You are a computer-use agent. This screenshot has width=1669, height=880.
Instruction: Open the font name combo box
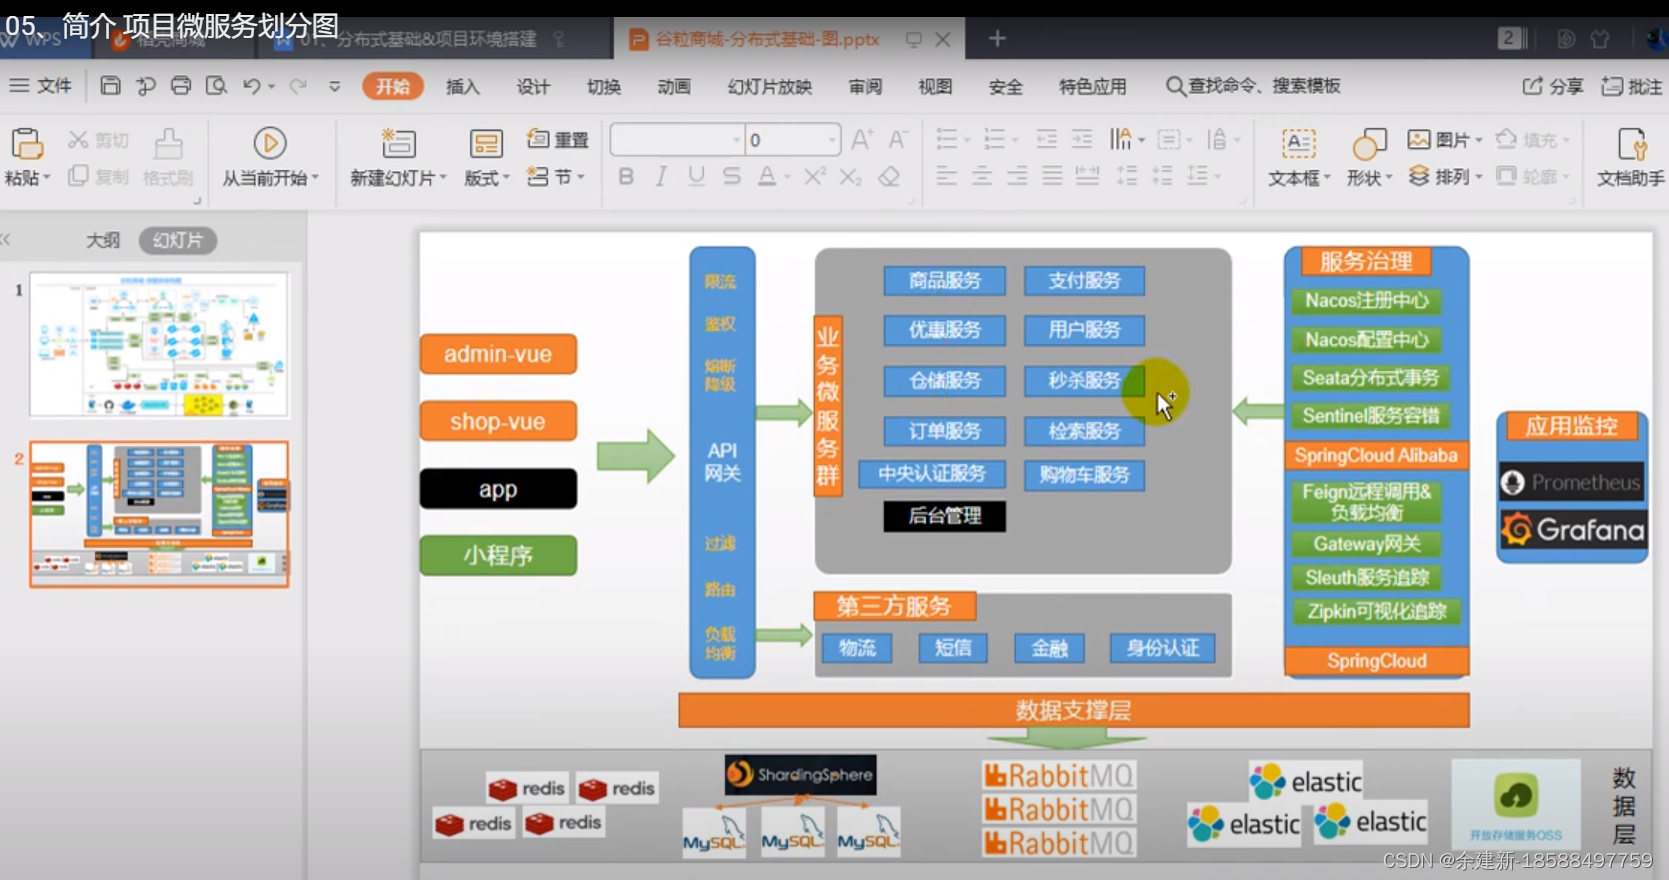tap(677, 140)
